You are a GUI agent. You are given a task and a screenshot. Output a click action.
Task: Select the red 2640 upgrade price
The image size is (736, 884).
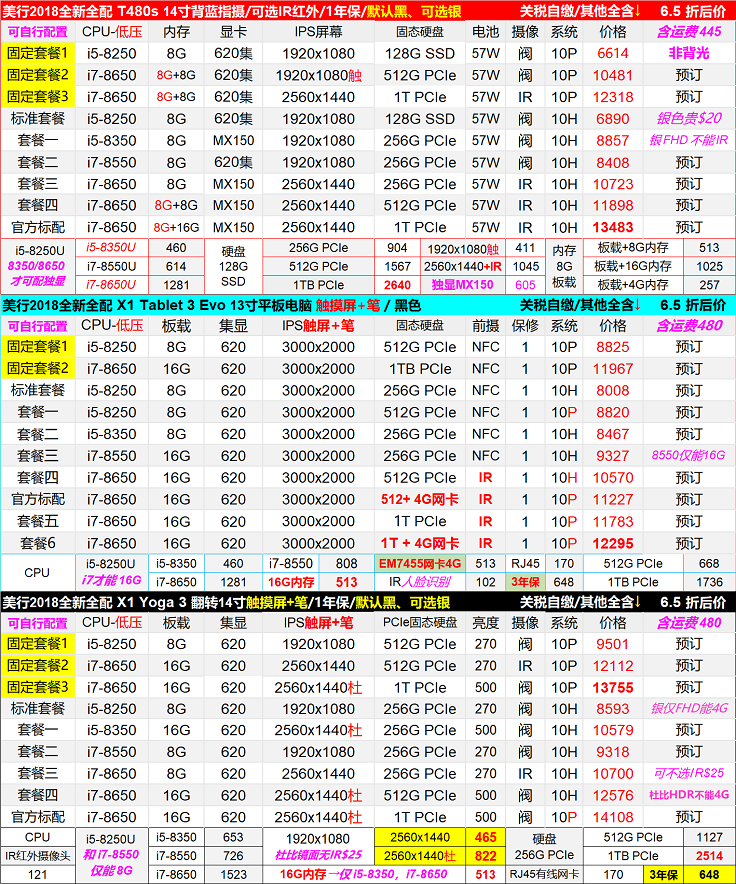(x=397, y=284)
